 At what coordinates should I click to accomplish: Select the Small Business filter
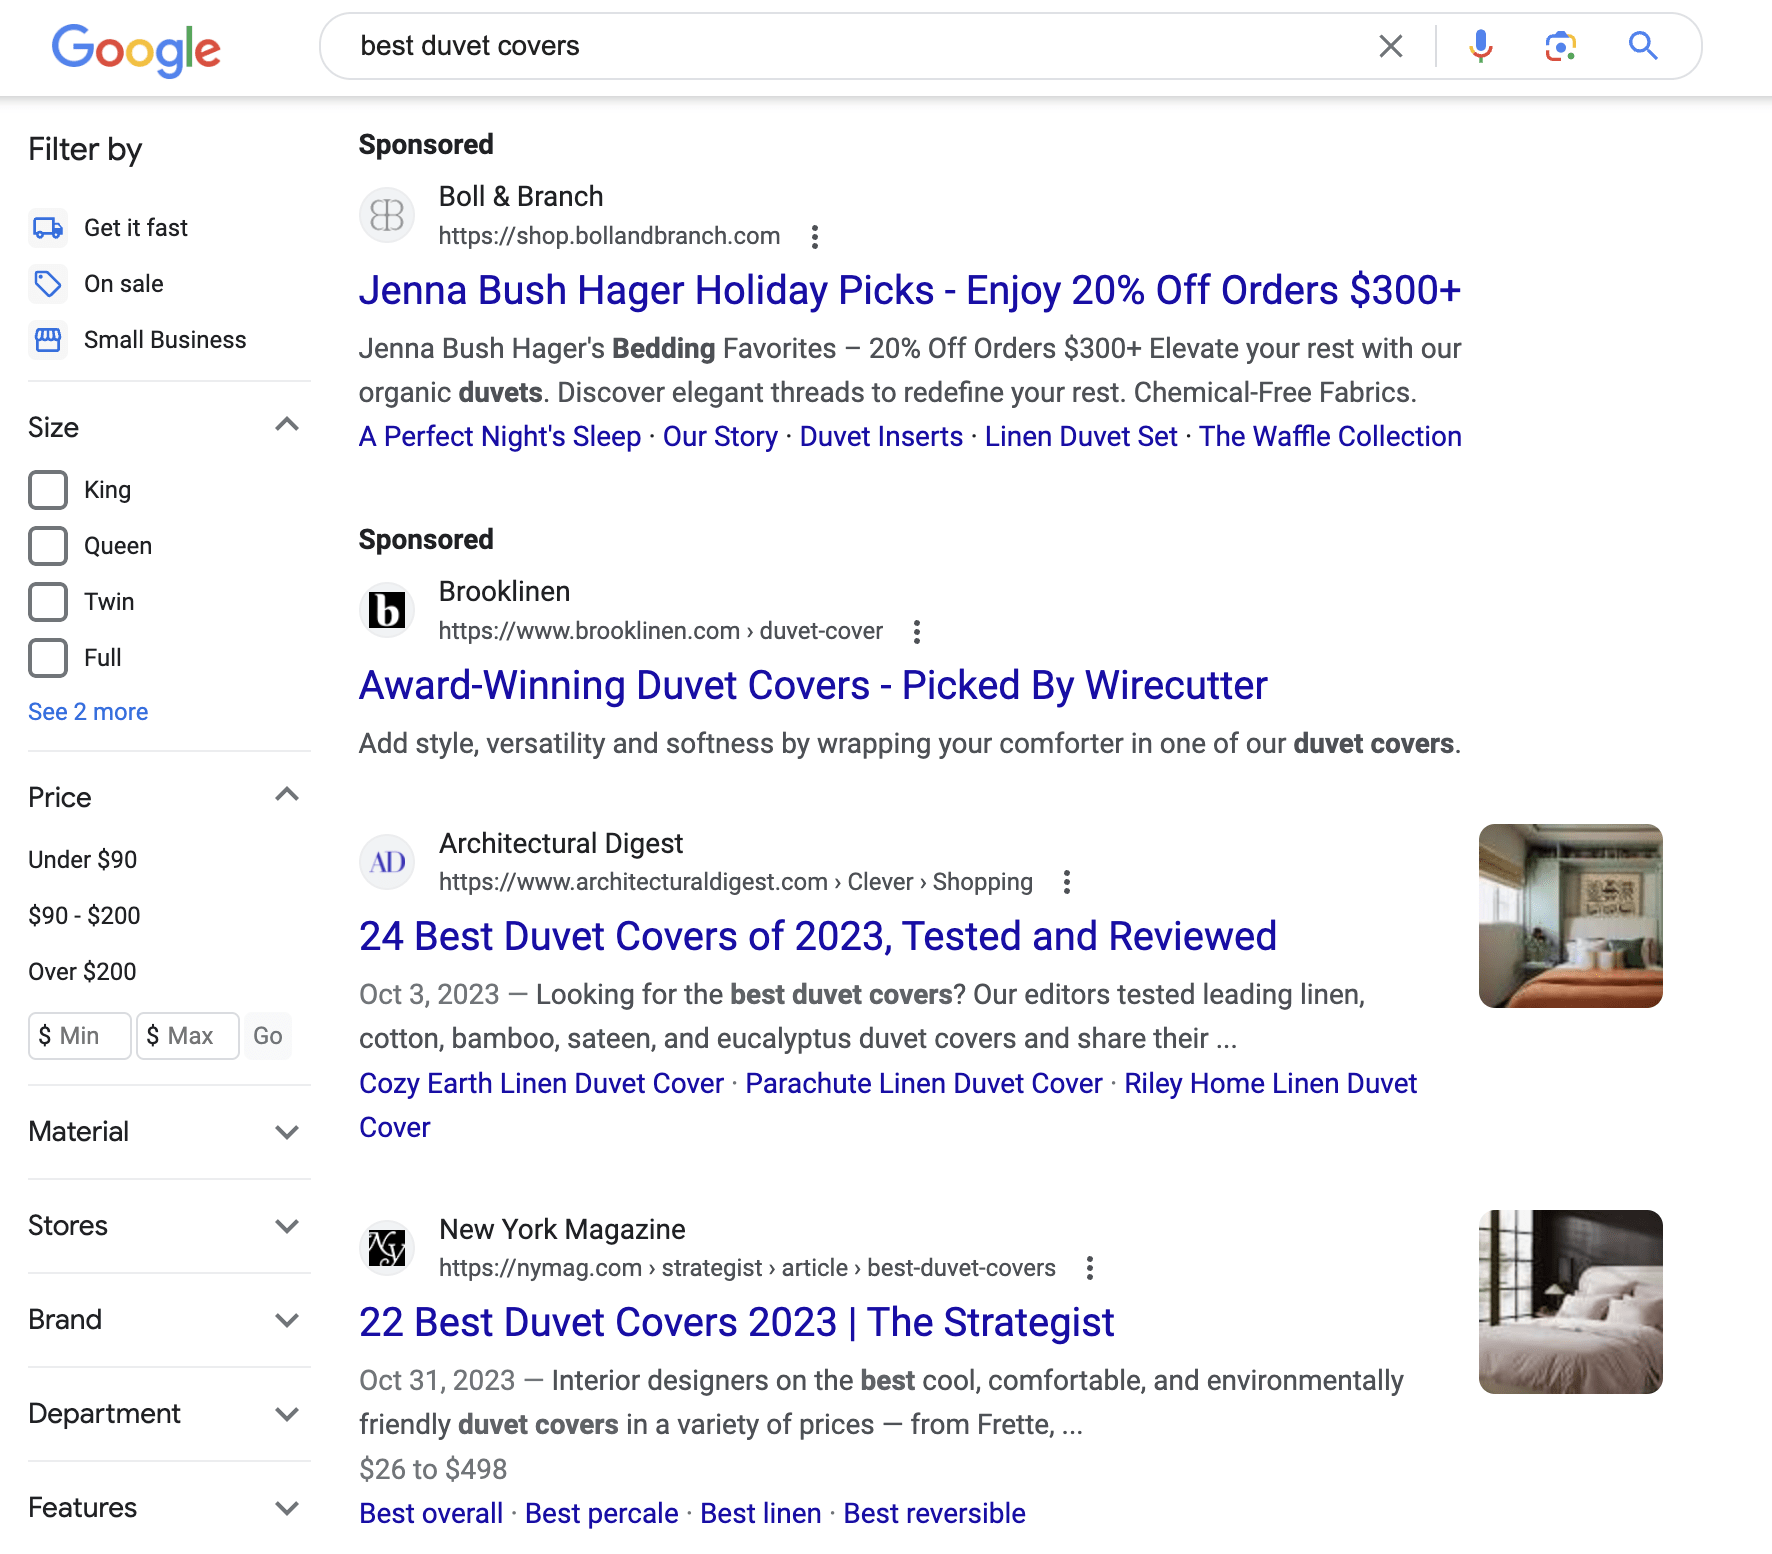pyautogui.click(x=163, y=339)
